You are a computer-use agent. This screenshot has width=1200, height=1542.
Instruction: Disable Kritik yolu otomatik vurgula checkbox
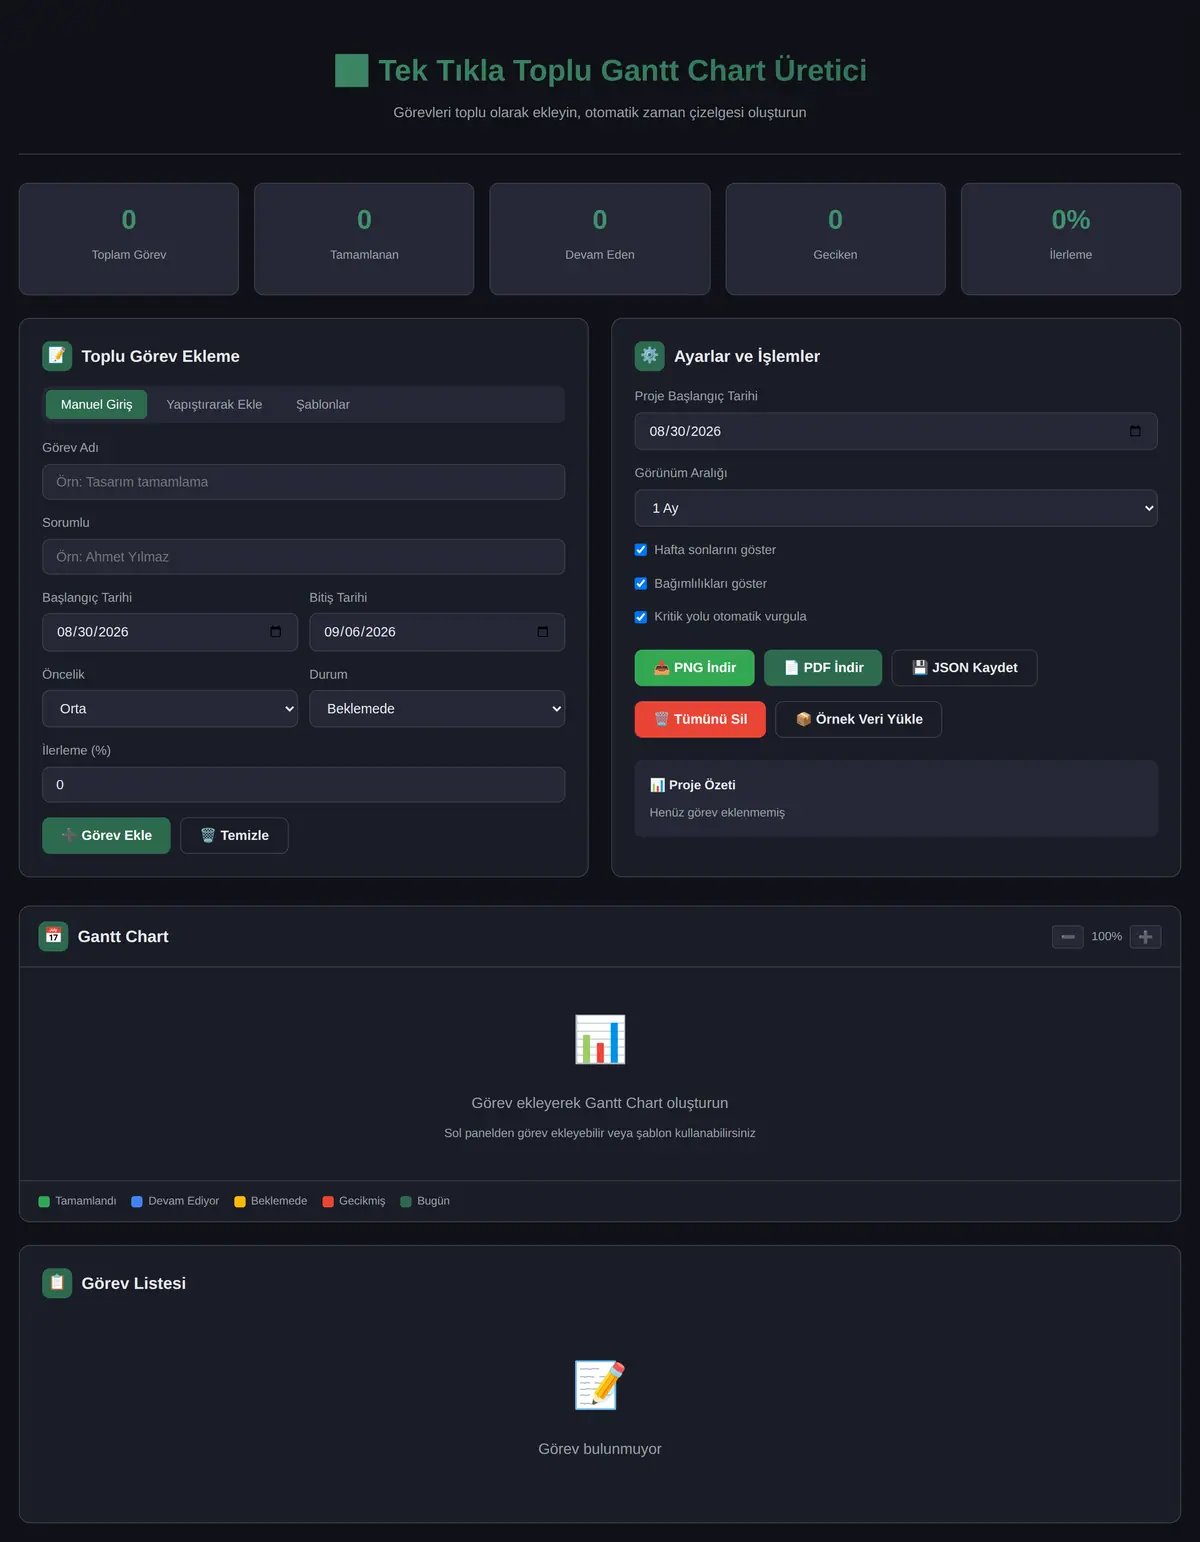point(641,617)
